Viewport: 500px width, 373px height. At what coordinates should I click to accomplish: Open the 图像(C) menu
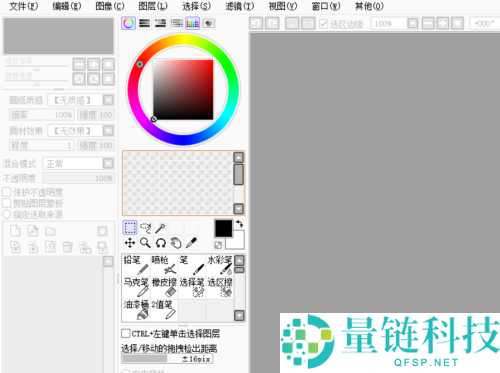coord(110,6)
